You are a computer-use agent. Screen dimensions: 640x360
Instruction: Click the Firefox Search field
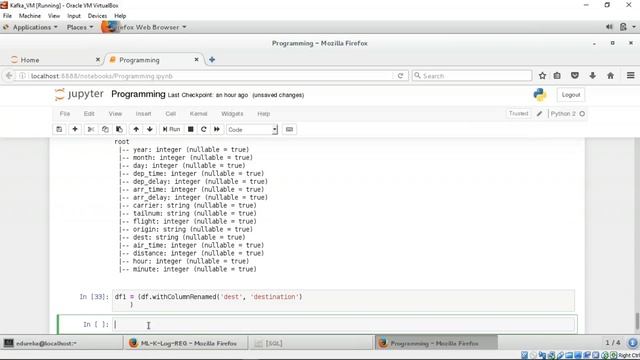coord(472,76)
